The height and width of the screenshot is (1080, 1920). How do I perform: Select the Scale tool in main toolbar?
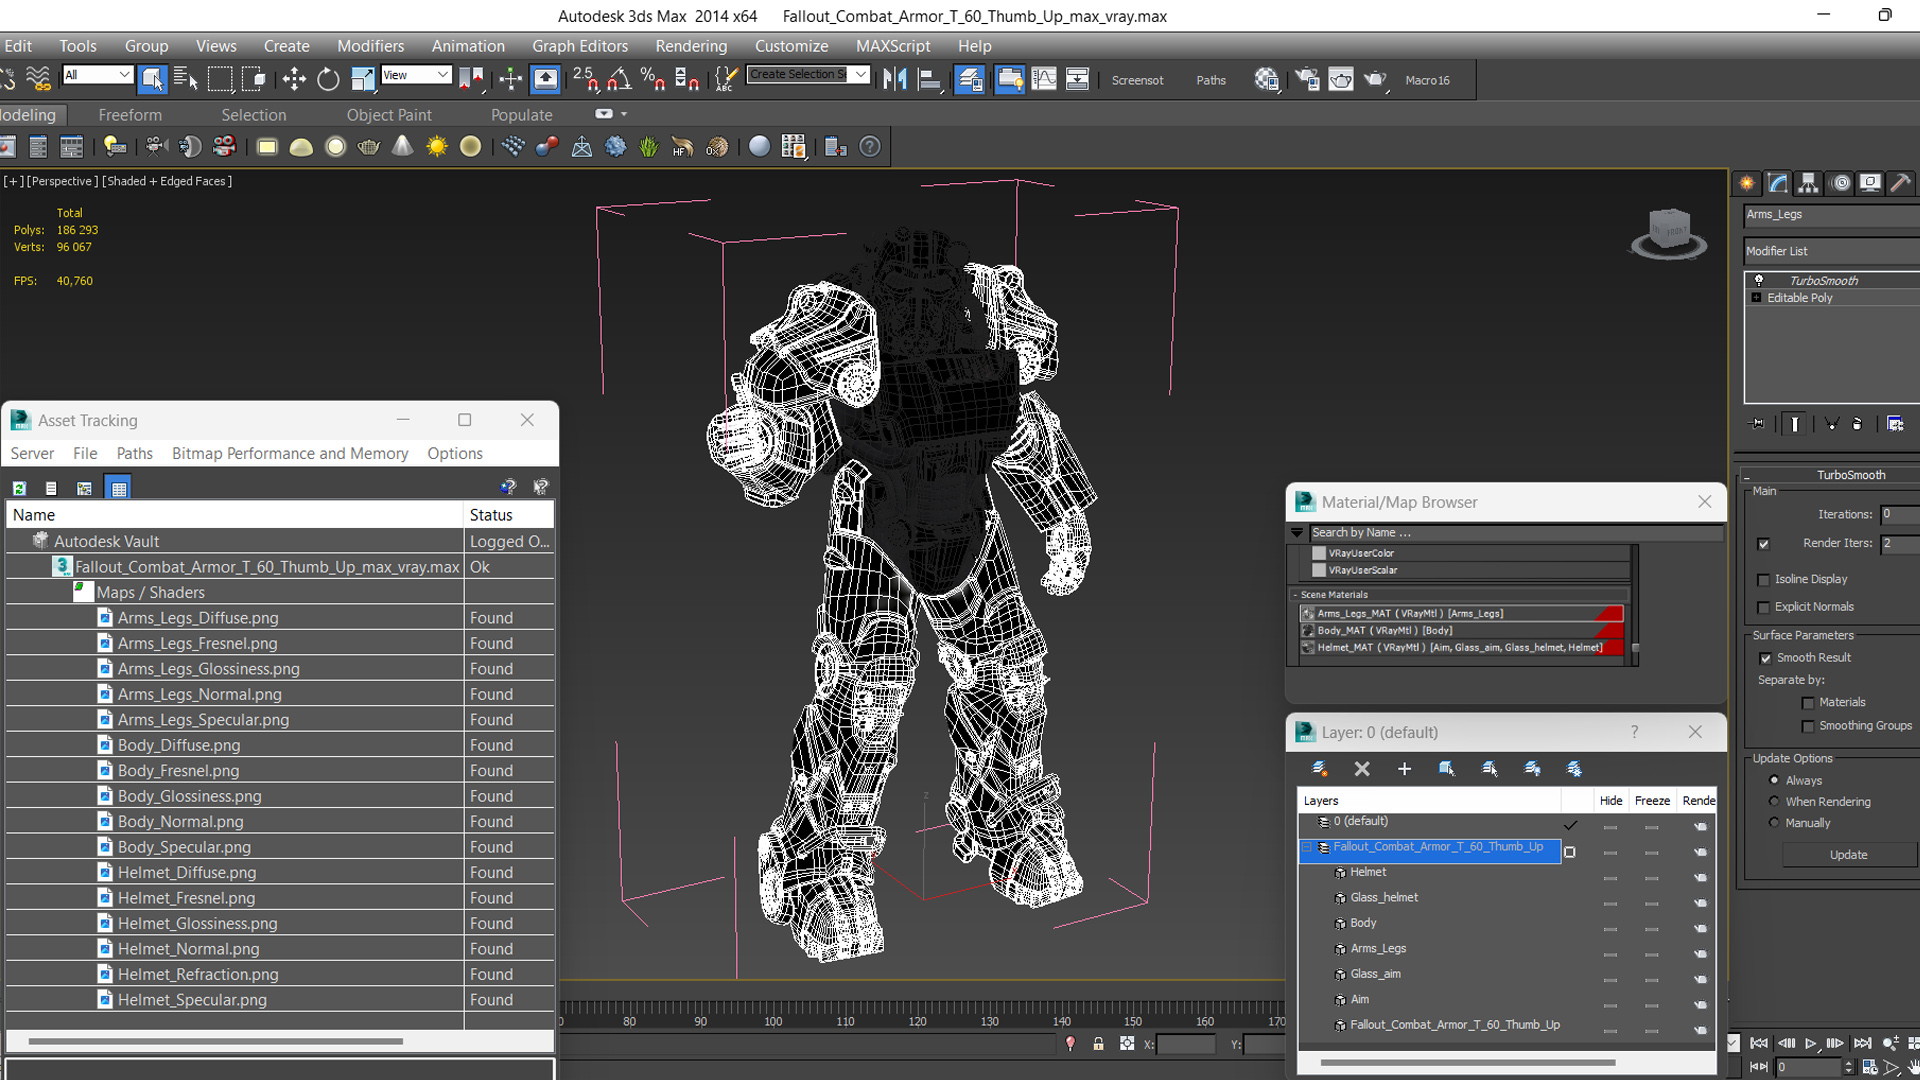point(363,79)
